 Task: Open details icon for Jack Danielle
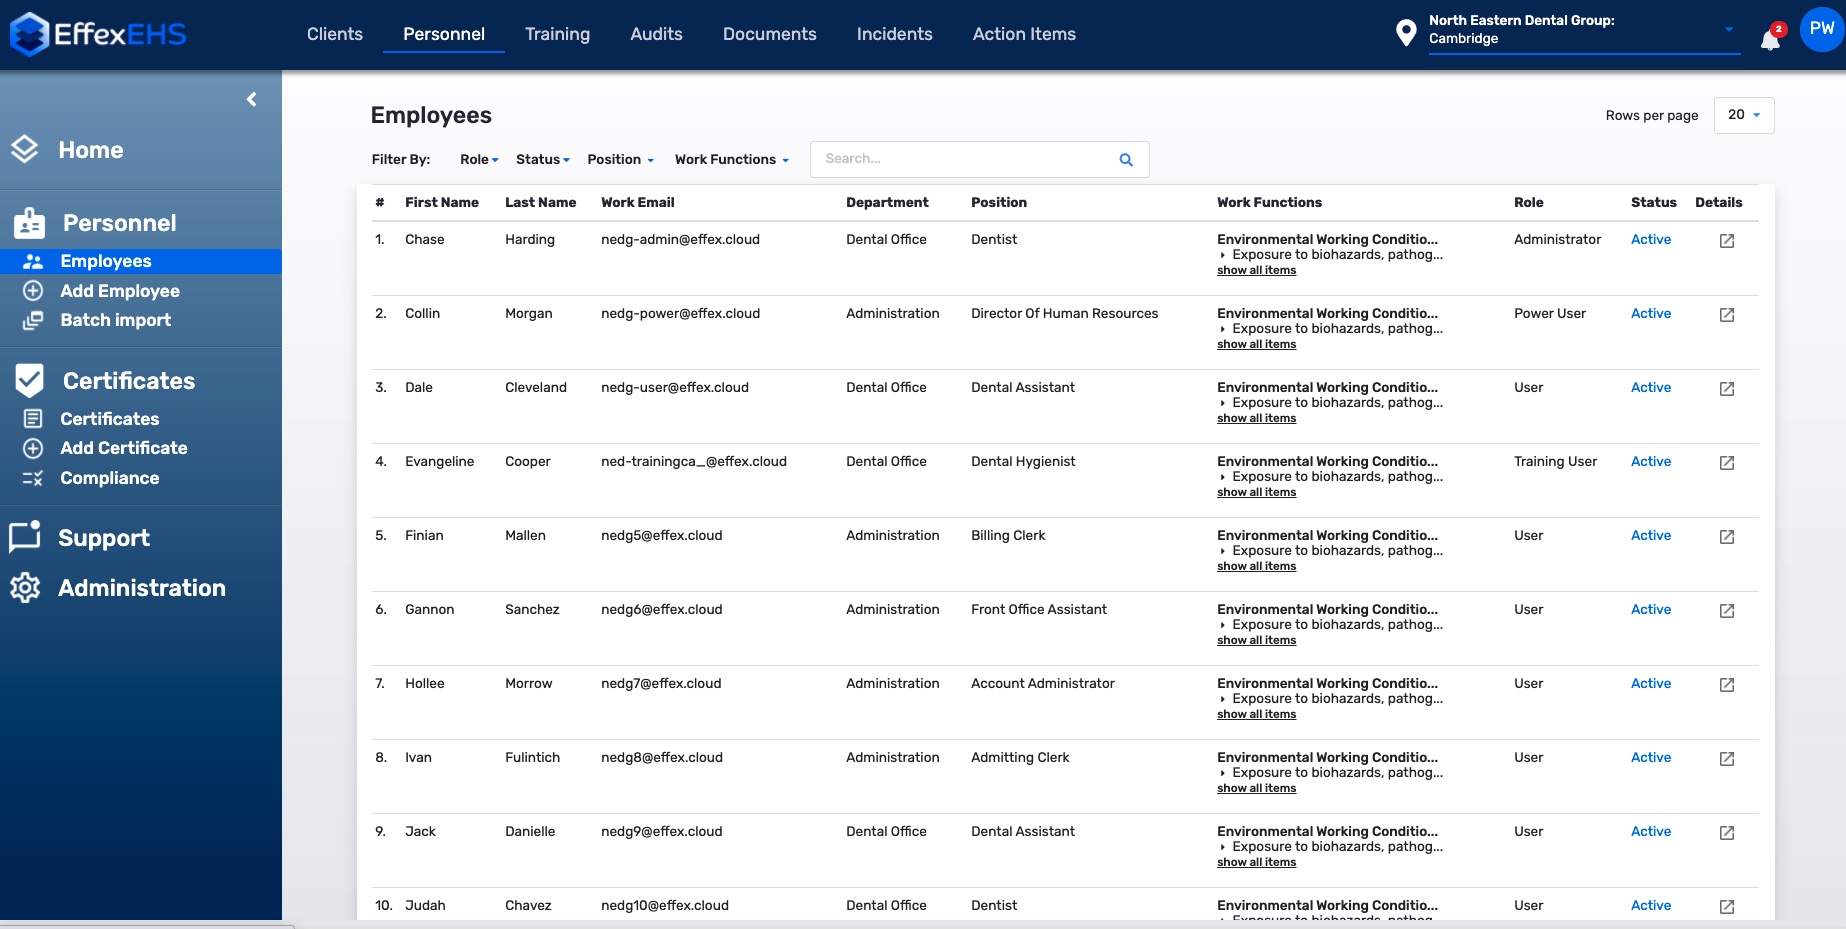tap(1726, 833)
